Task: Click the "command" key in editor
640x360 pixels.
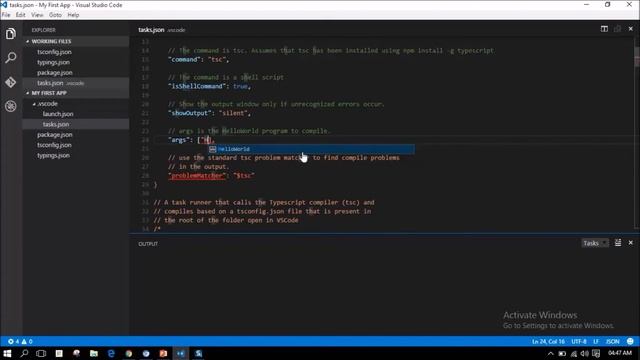Action: pyautogui.click(x=184, y=60)
